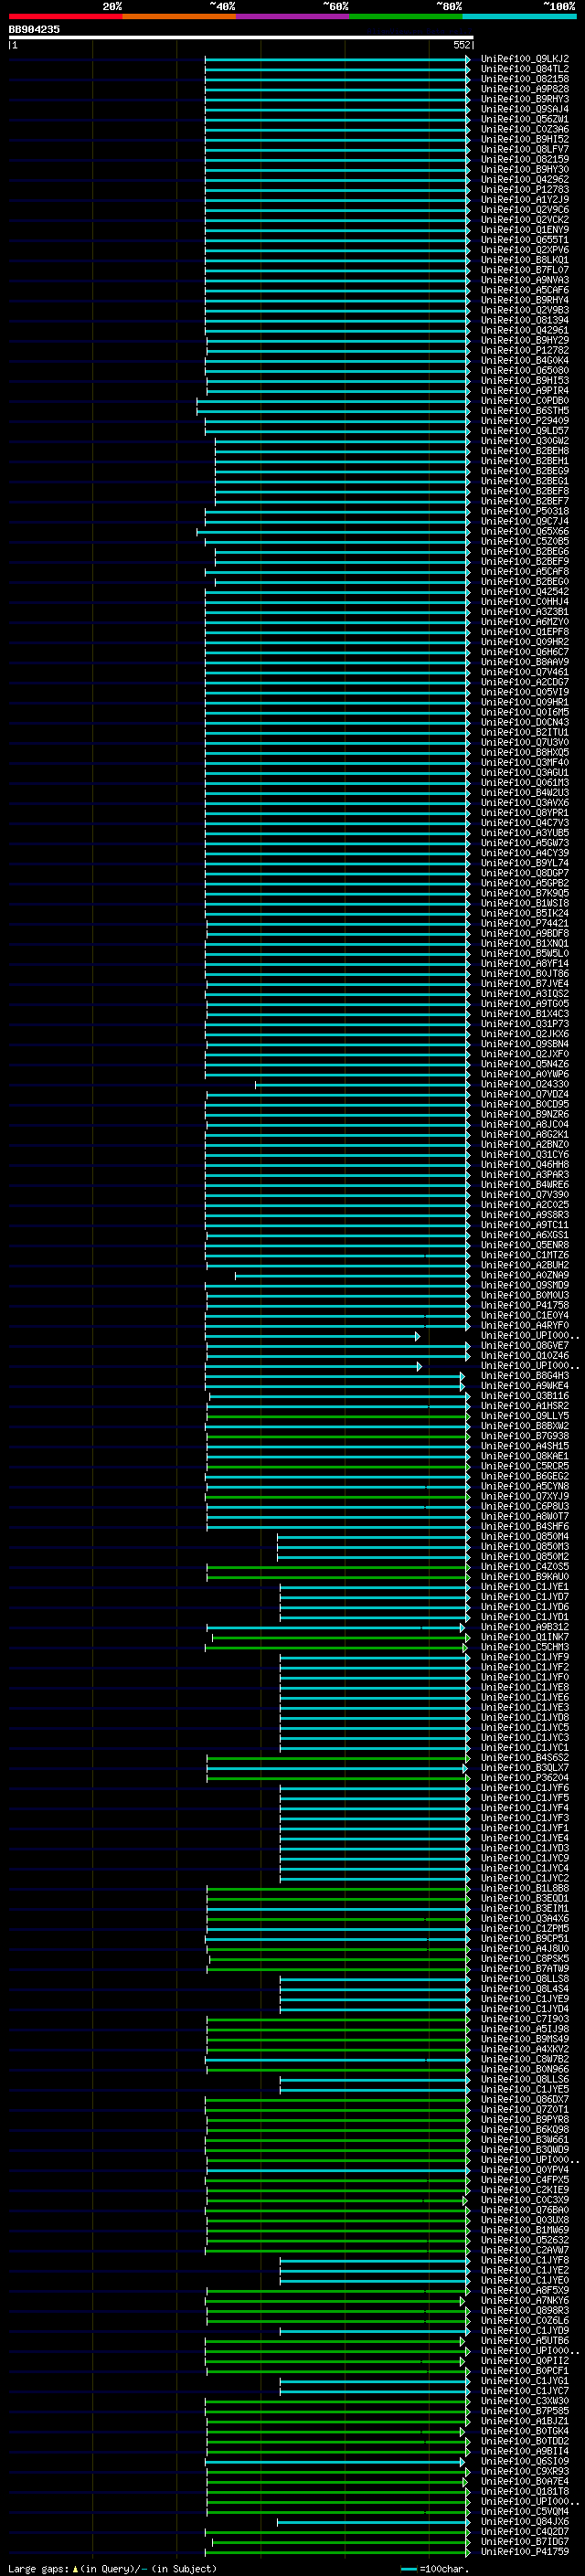Click hit label UniRef100_C4Q2D7

pos(525,2532)
